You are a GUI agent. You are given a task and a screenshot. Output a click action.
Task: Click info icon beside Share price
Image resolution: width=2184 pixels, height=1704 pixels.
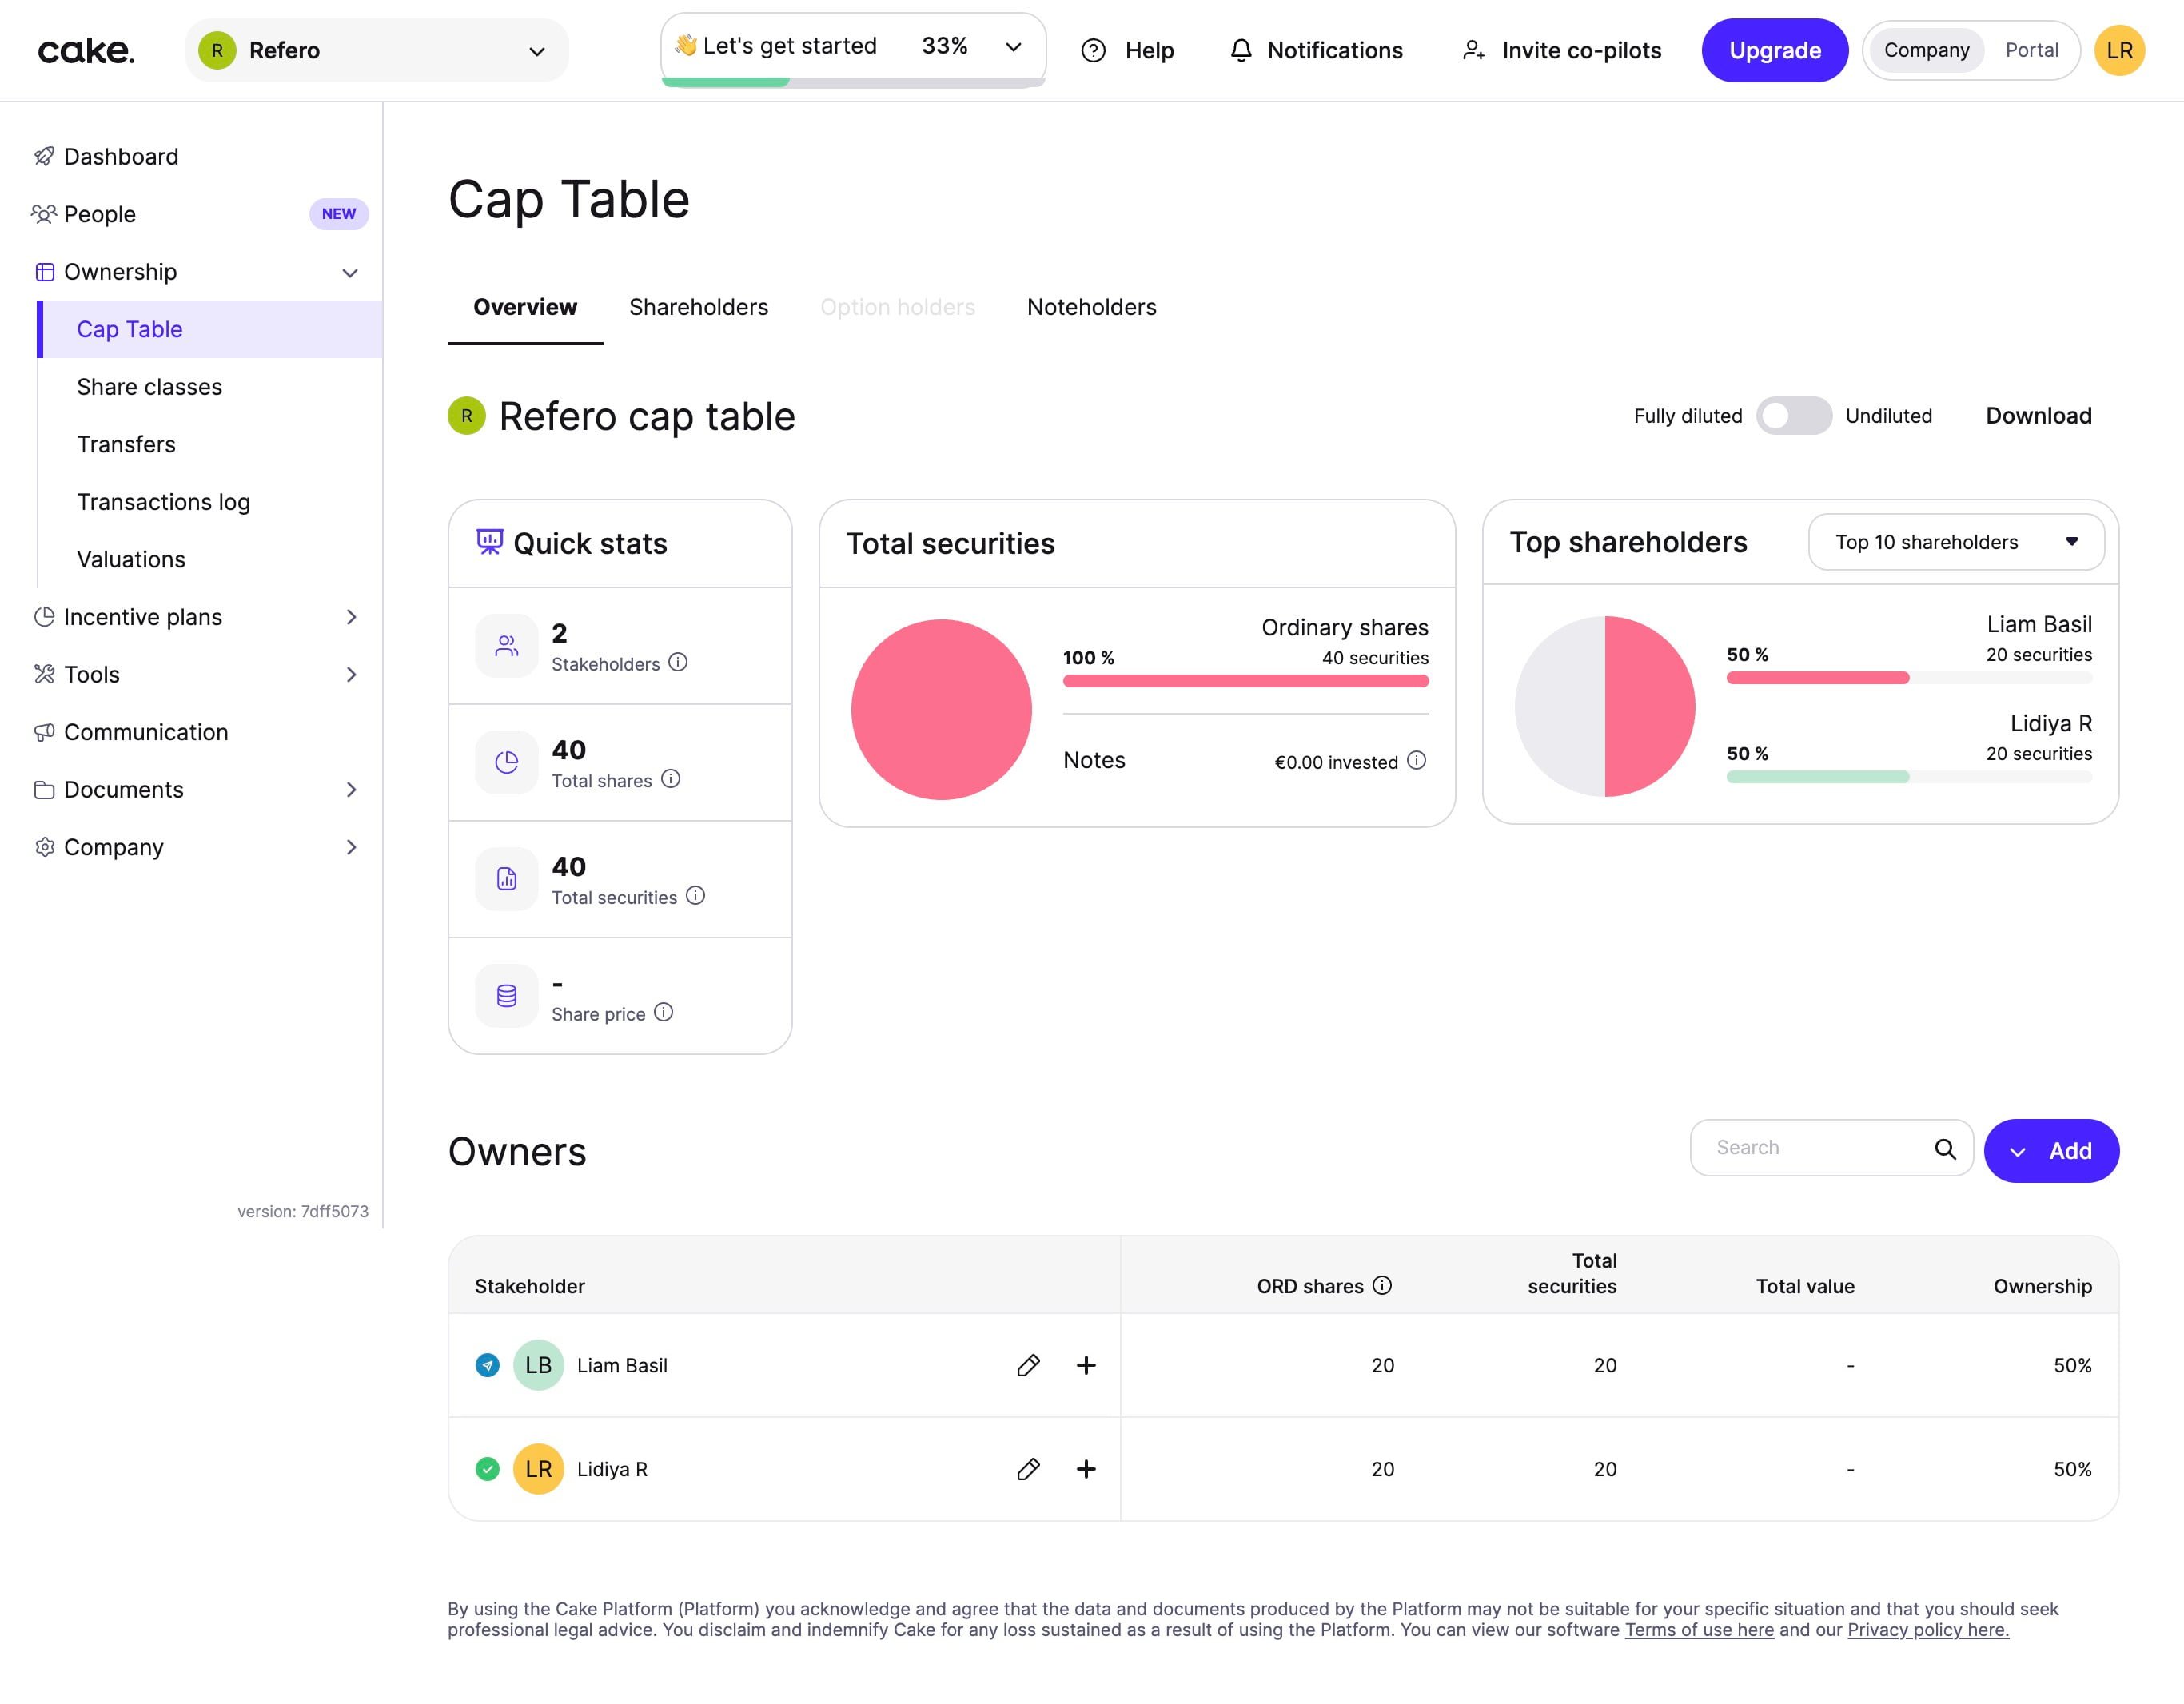[664, 1012]
